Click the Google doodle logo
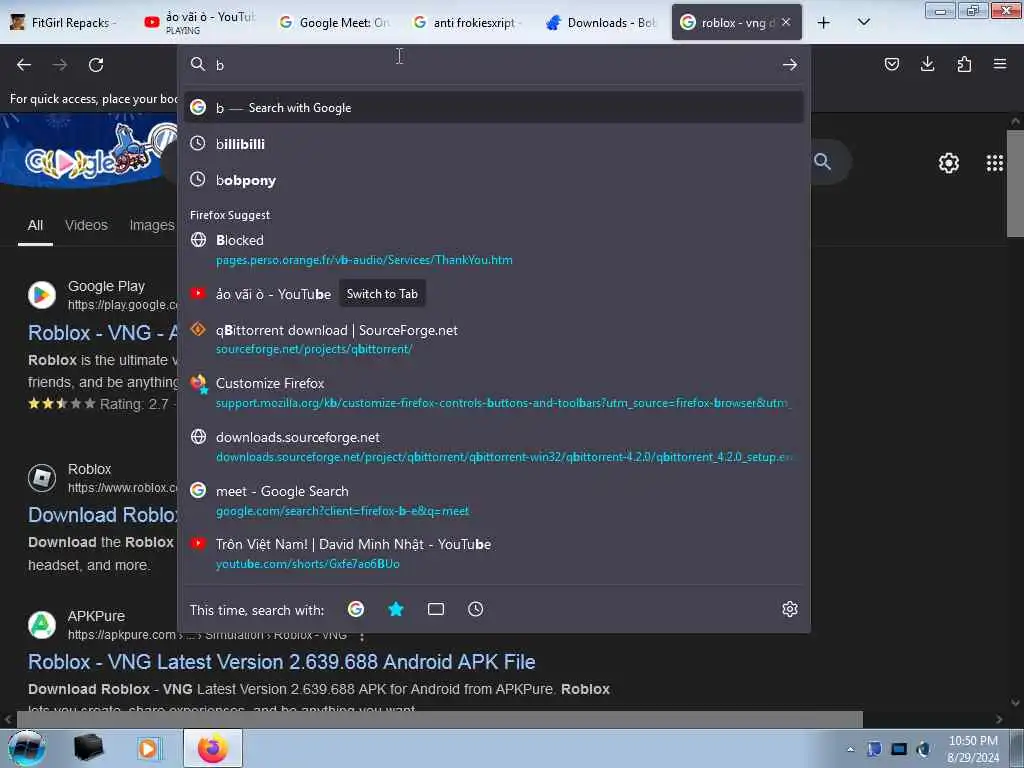 click(x=88, y=153)
